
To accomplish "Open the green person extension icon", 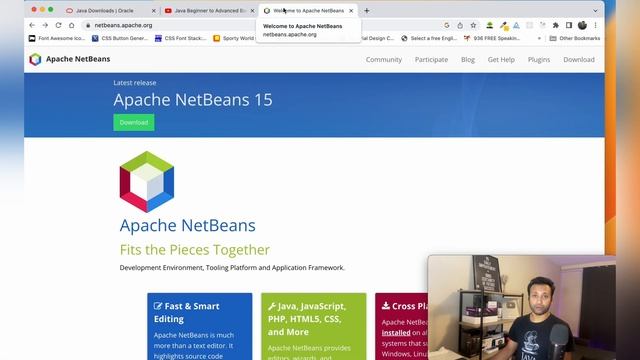I will click(x=489, y=25).
